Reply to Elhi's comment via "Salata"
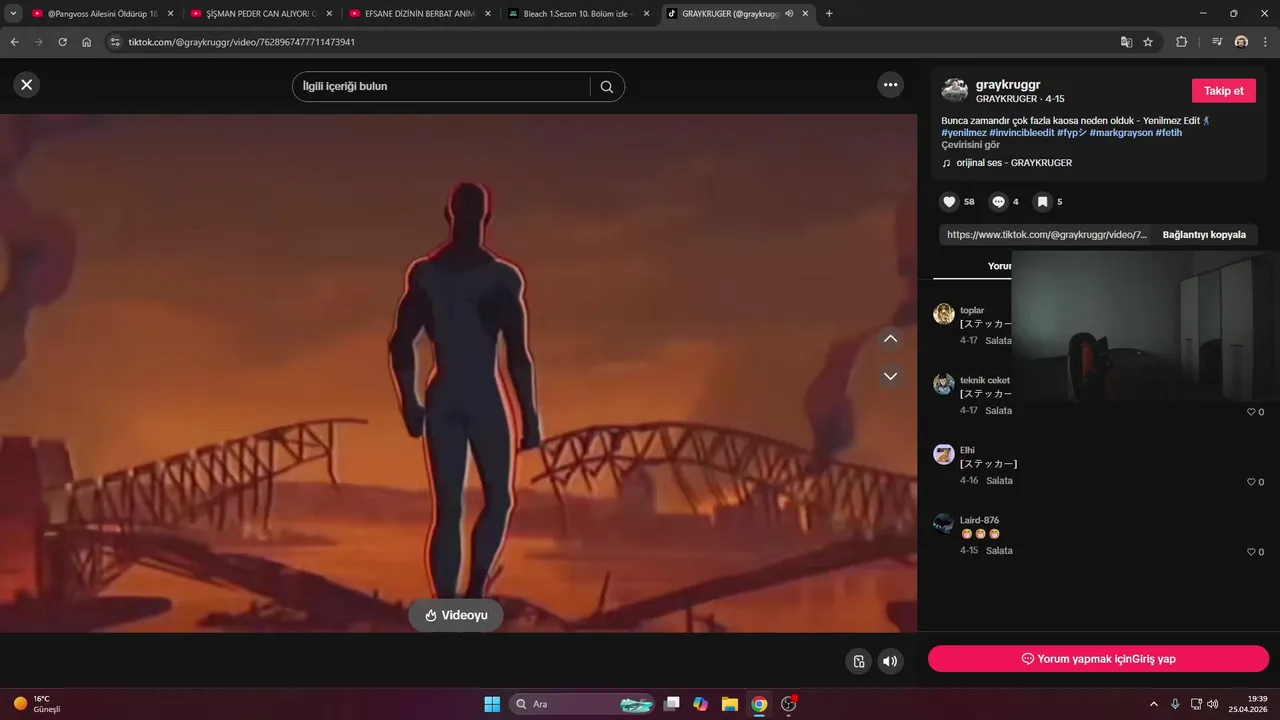Viewport: 1280px width, 720px height. click(999, 481)
